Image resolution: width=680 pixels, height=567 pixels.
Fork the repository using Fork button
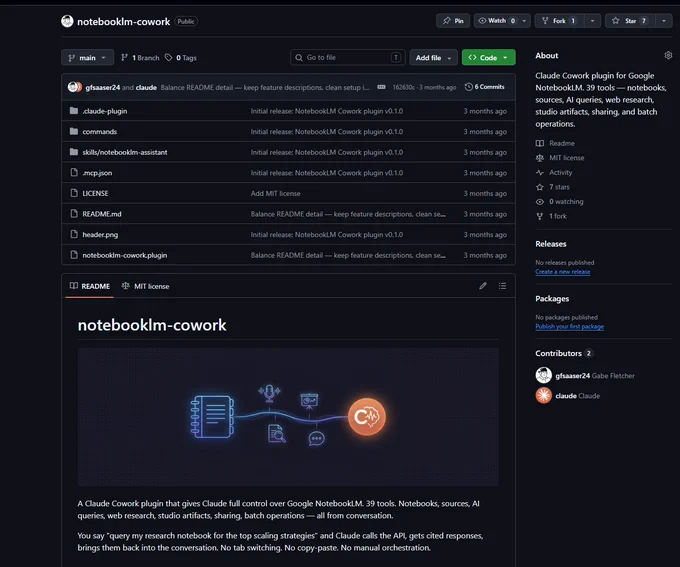coord(559,21)
